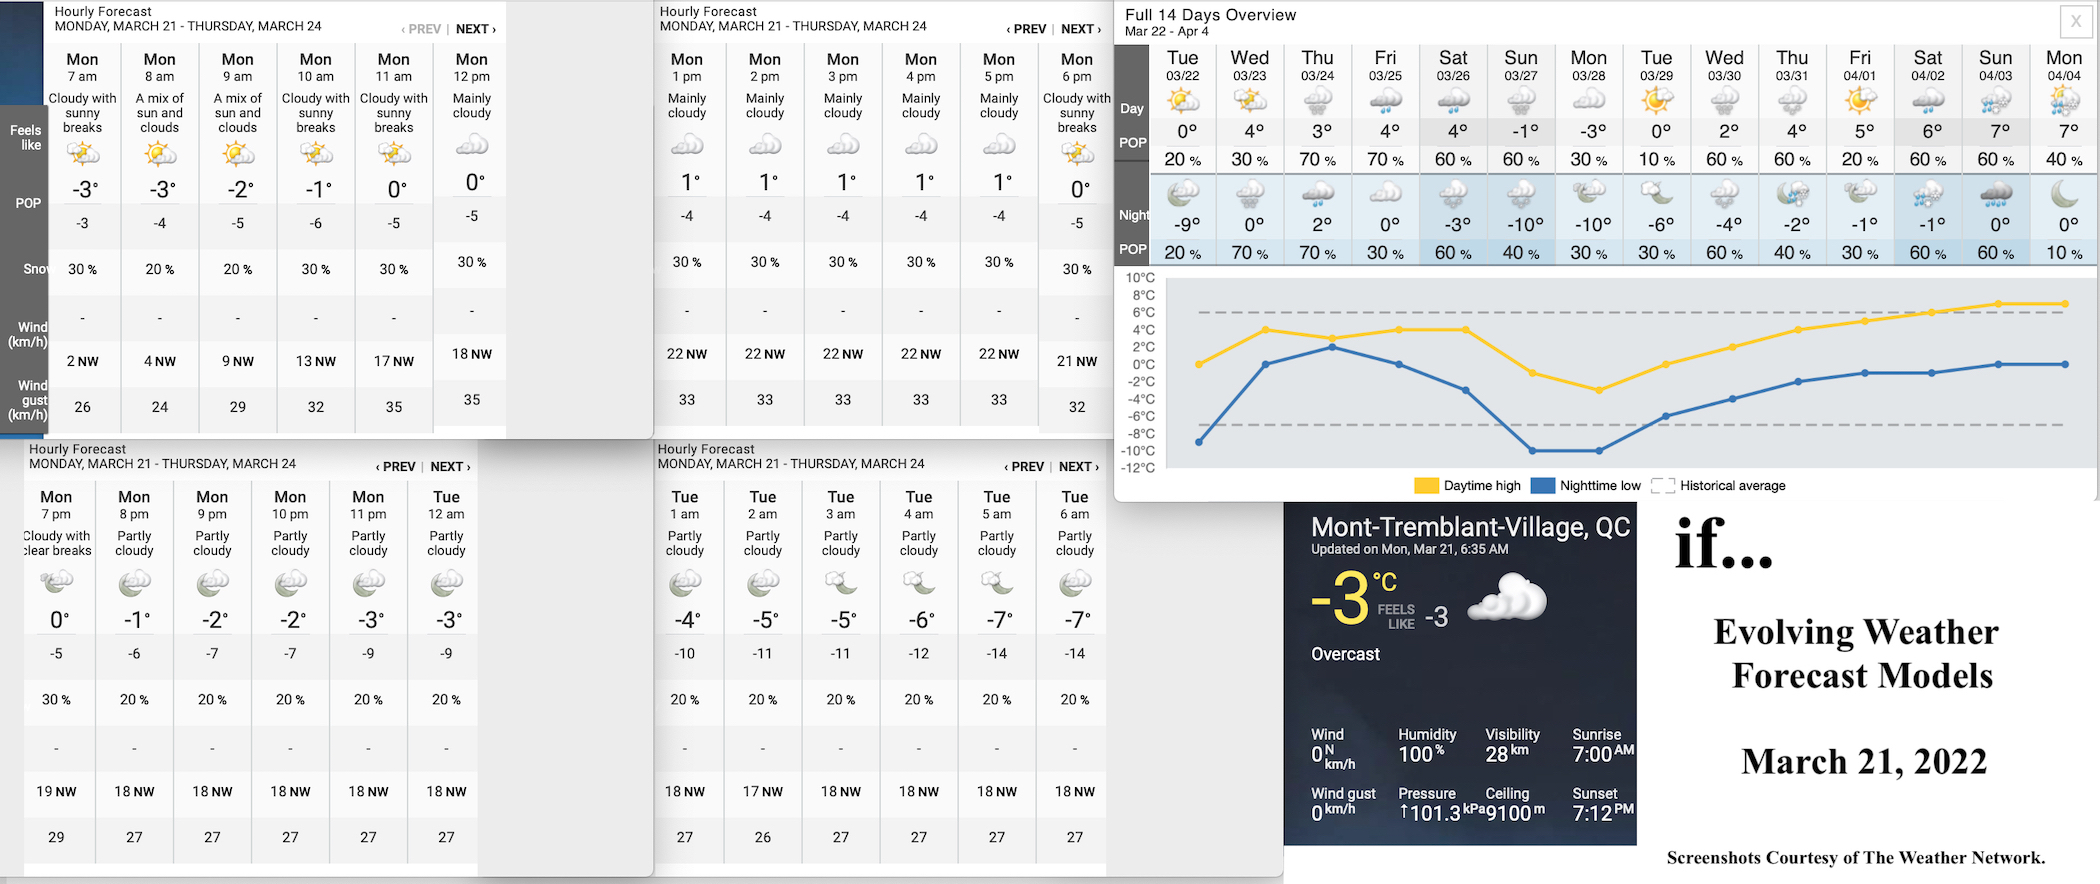Click NEXT in the Mon 1 pm hourly panel
Viewport: 2100px width, 884px height.
(x=1081, y=29)
